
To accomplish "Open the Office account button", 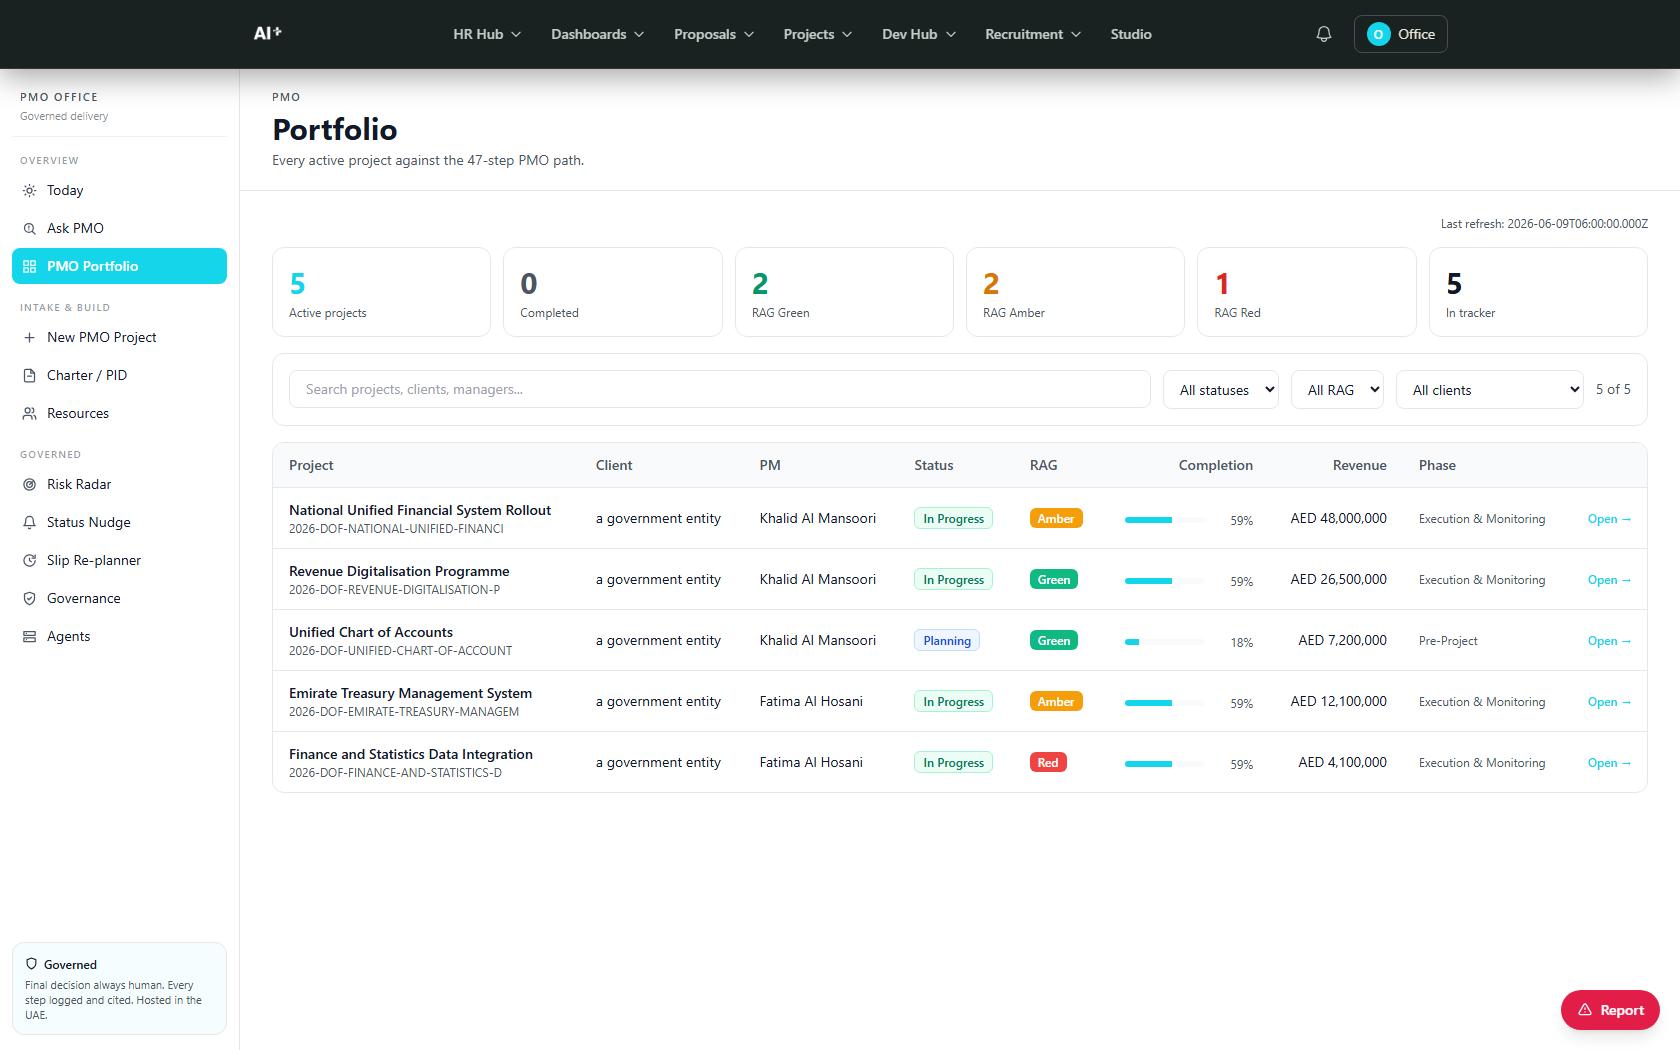I will [x=1400, y=34].
